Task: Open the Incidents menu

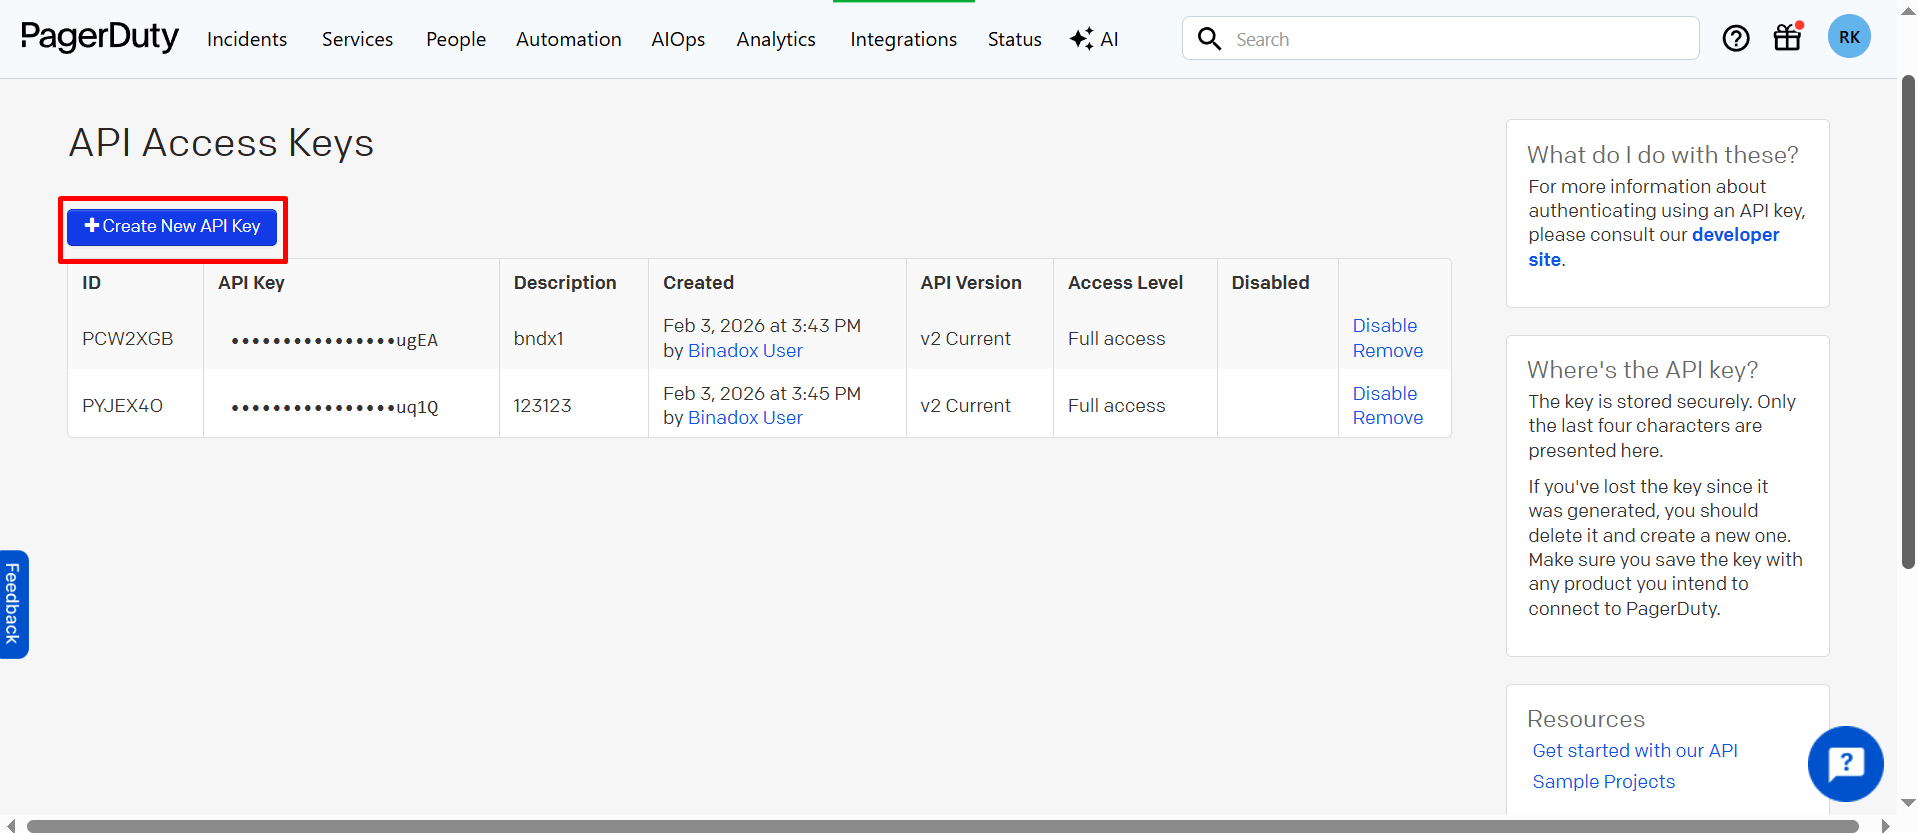Action: click(247, 39)
